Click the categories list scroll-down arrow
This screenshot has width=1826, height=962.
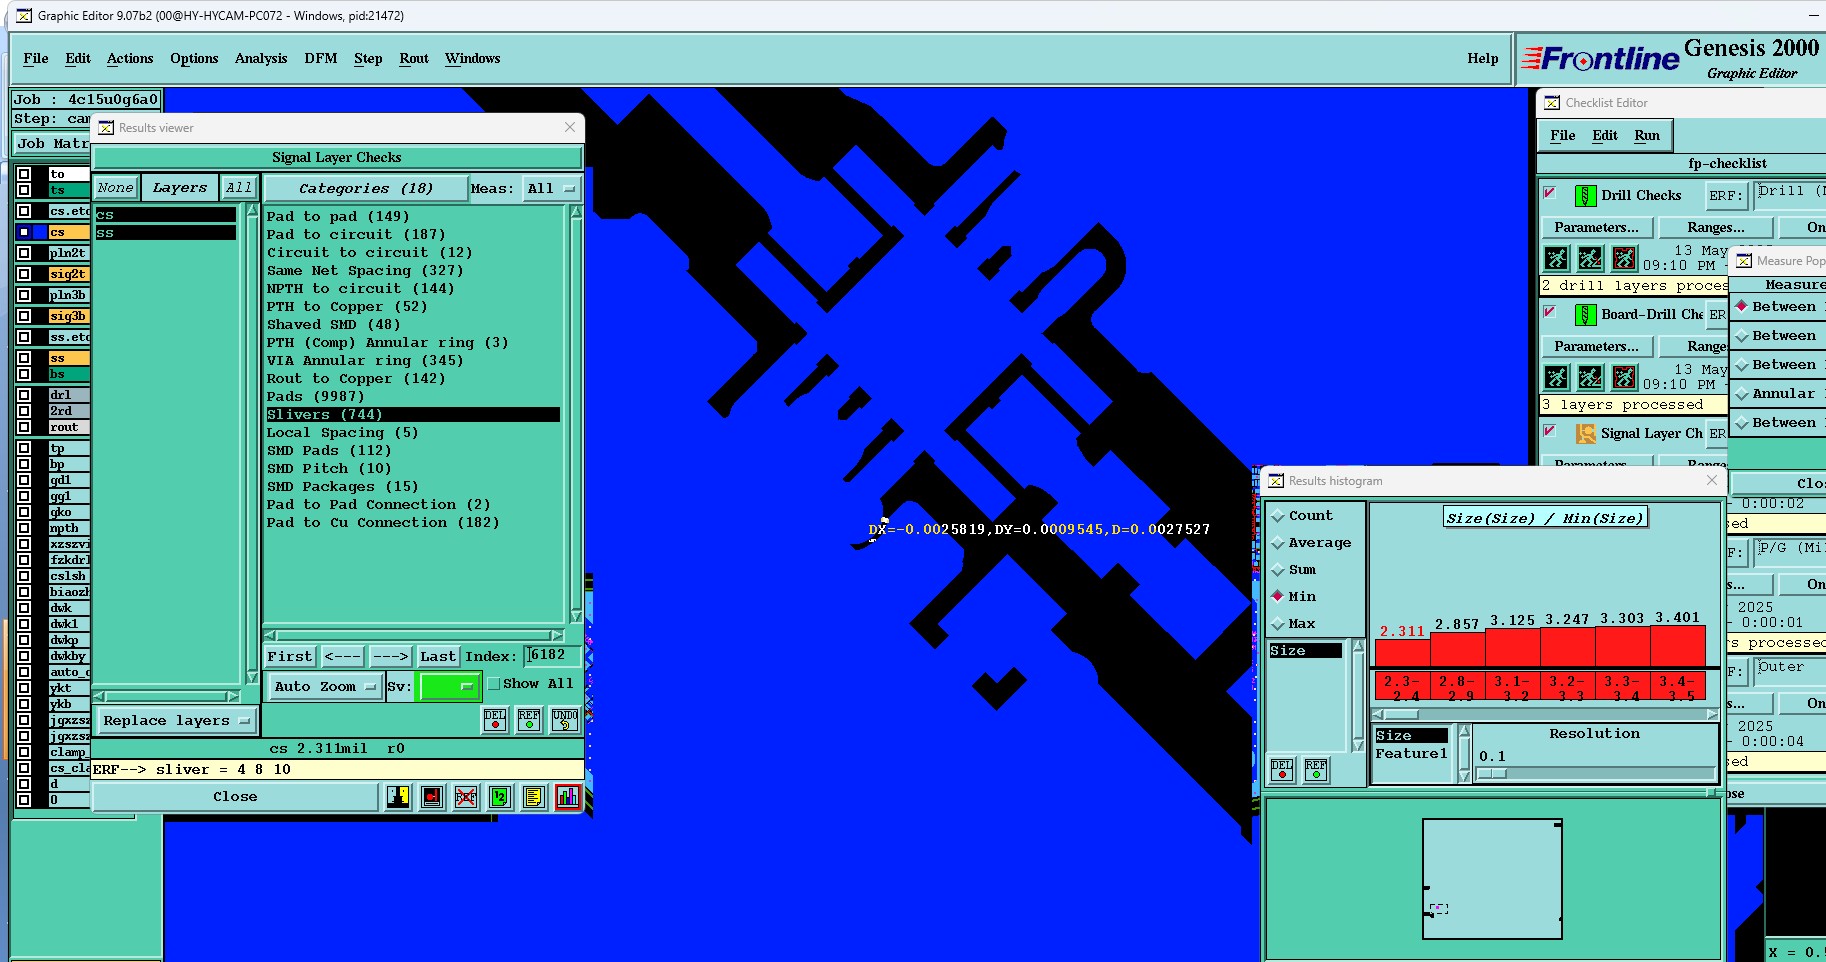pos(576,615)
